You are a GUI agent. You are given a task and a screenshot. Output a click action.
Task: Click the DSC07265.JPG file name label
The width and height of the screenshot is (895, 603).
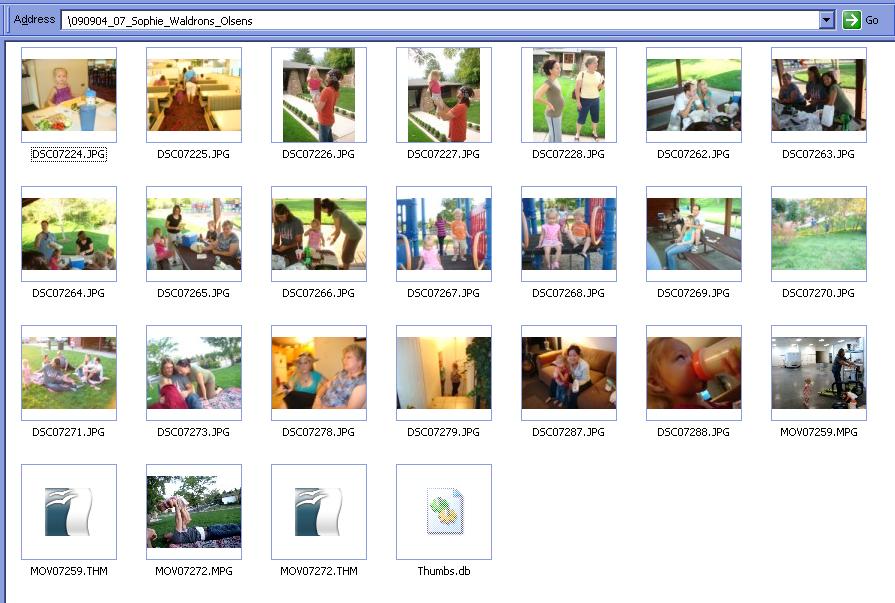pyautogui.click(x=193, y=293)
